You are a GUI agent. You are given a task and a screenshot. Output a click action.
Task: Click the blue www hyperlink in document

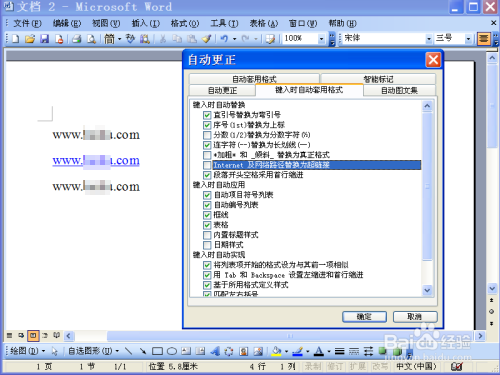pyautogui.click(x=96, y=161)
